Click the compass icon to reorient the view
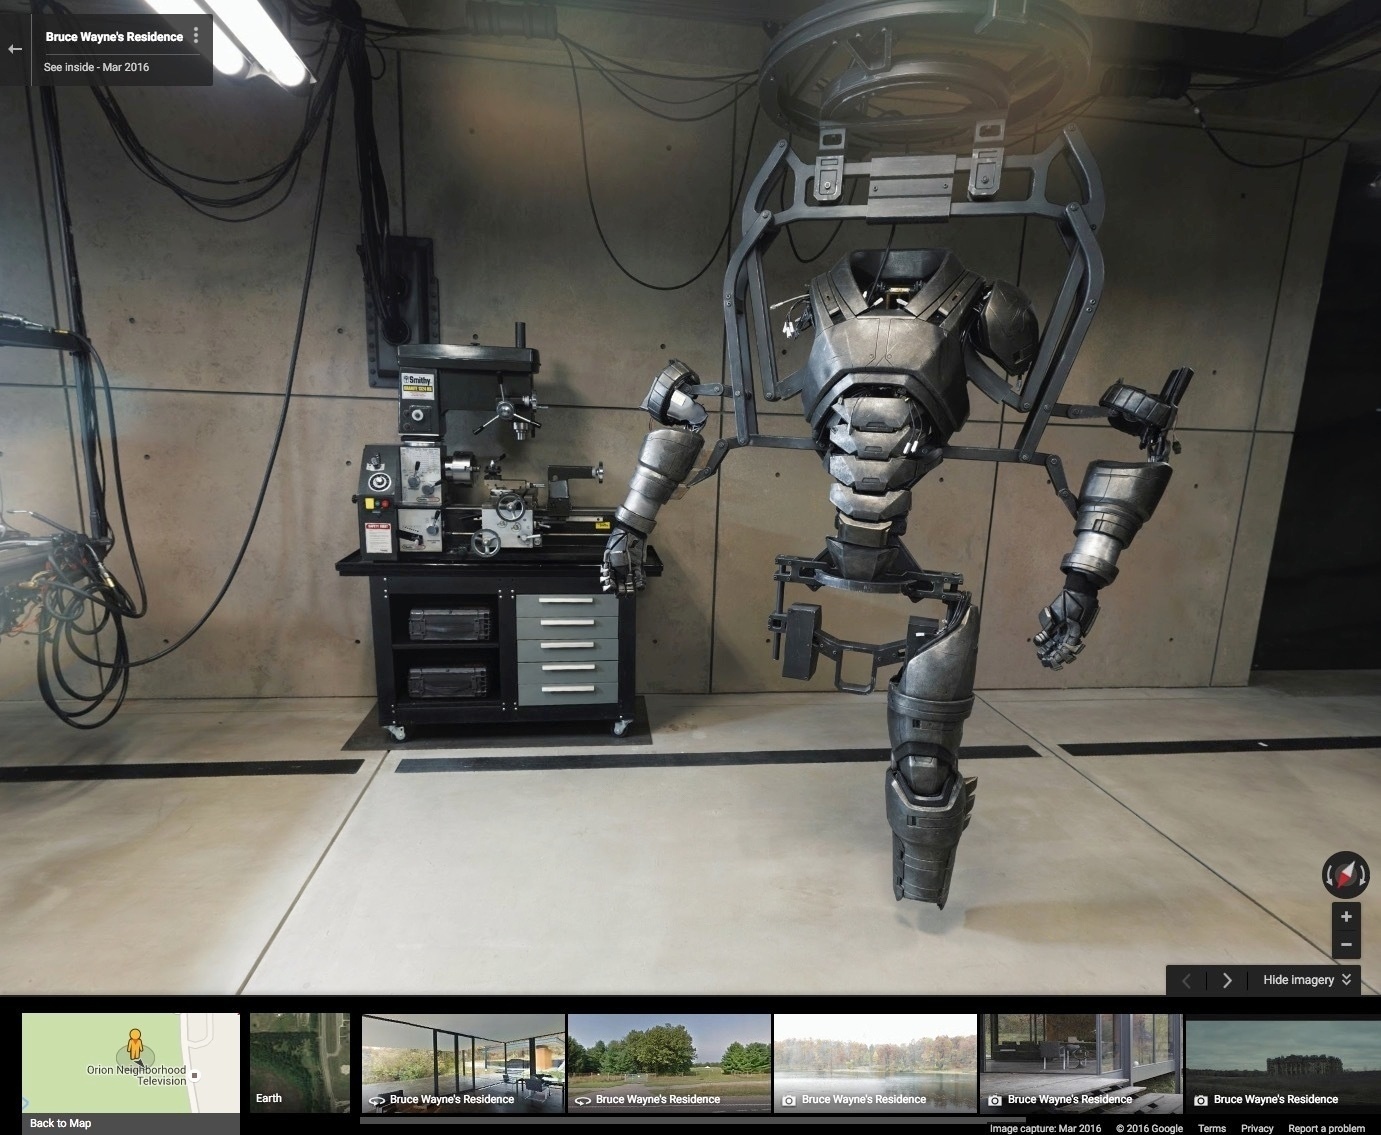The height and width of the screenshot is (1135, 1381). click(1344, 875)
